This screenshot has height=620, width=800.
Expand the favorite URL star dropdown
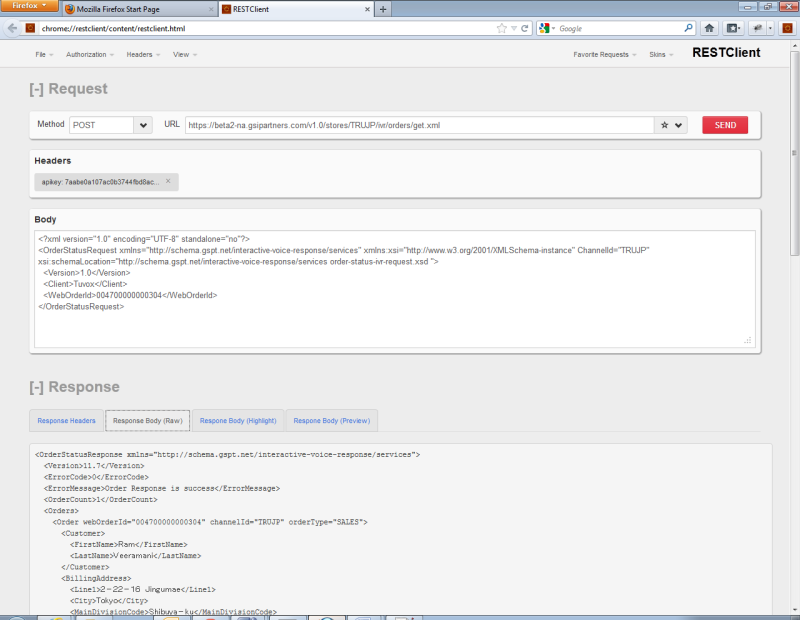coord(672,125)
